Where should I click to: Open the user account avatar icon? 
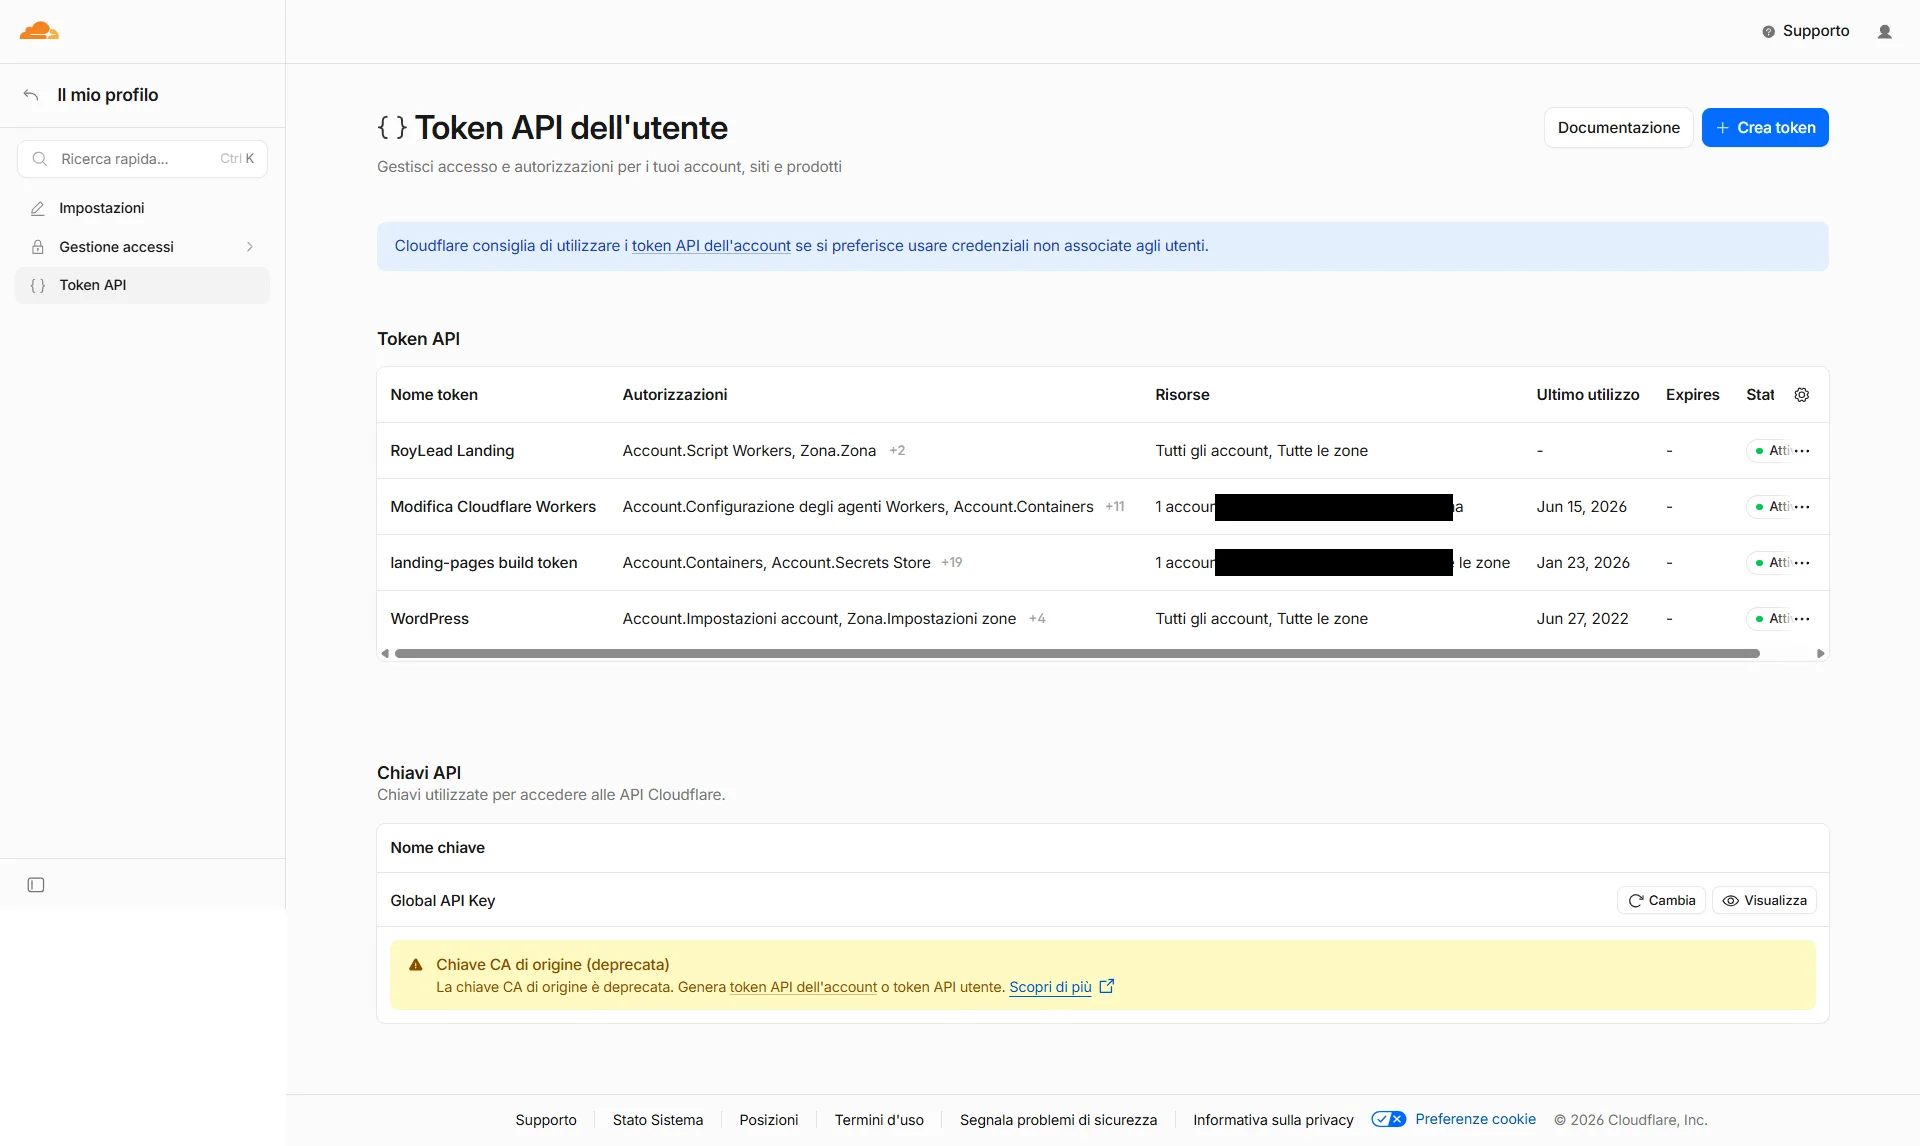(1885, 32)
